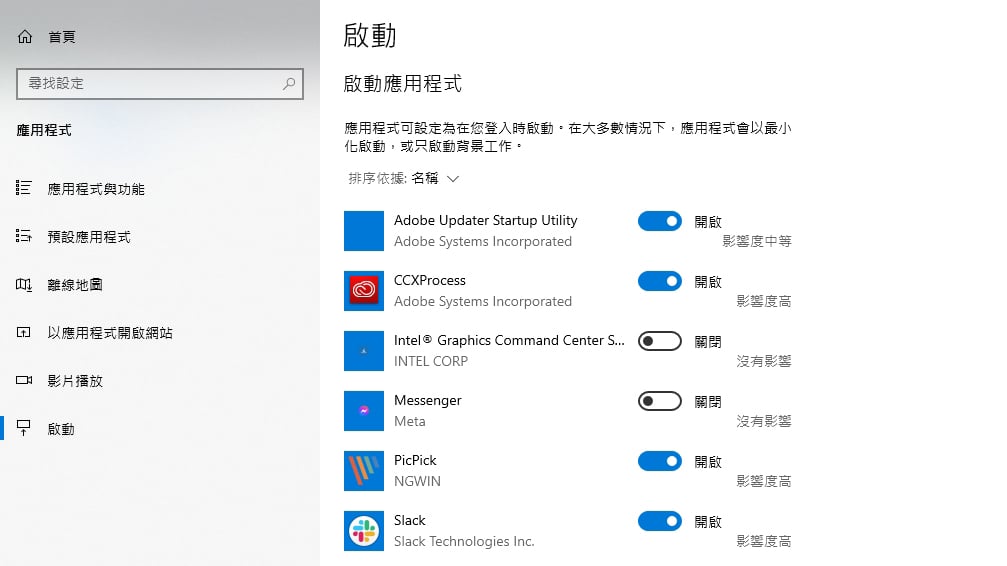Turn off Adobe Updater Startup Utility toggle

(660, 221)
